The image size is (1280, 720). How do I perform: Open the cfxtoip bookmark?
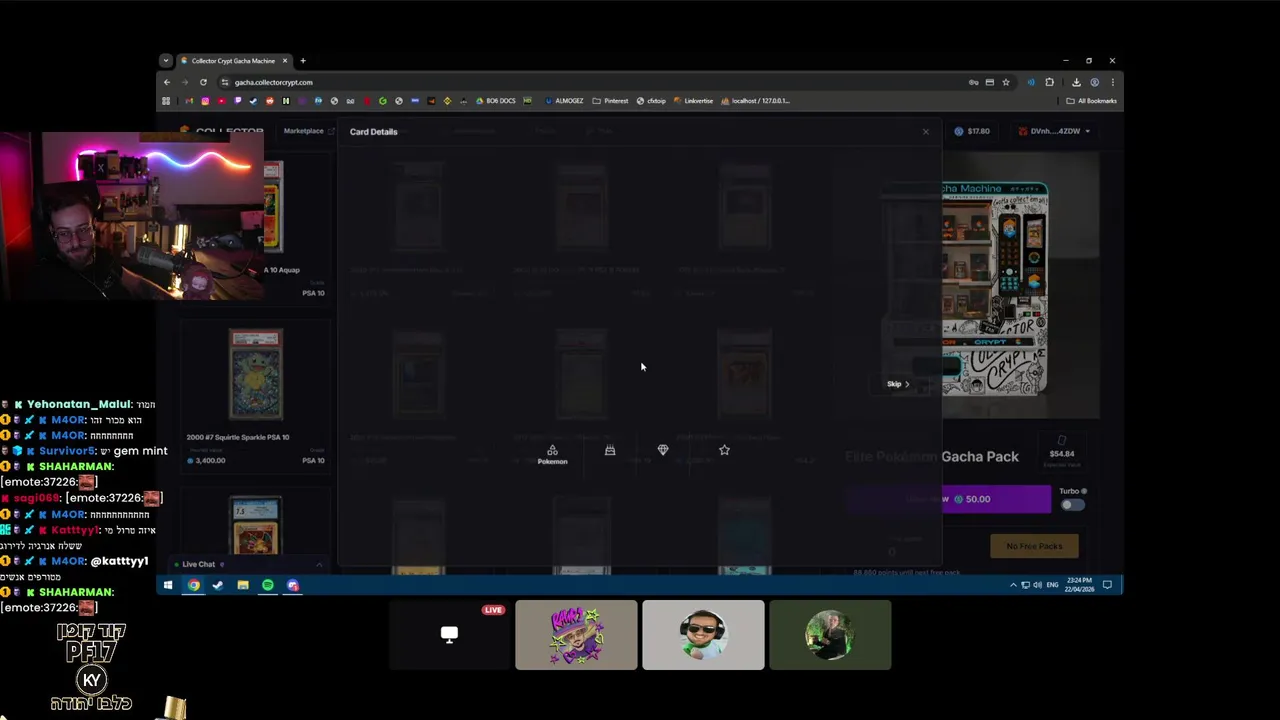pyautogui.click(x=652, y=101)
